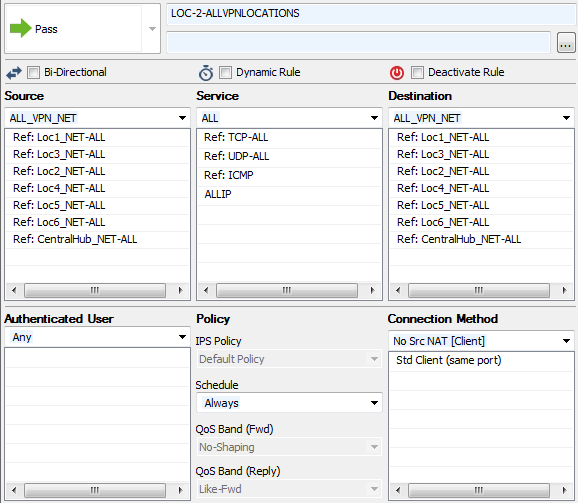Screen dimensions: 578x503
Task: Click left scroll arrow in Service list
Action: (x=206, y=290)
